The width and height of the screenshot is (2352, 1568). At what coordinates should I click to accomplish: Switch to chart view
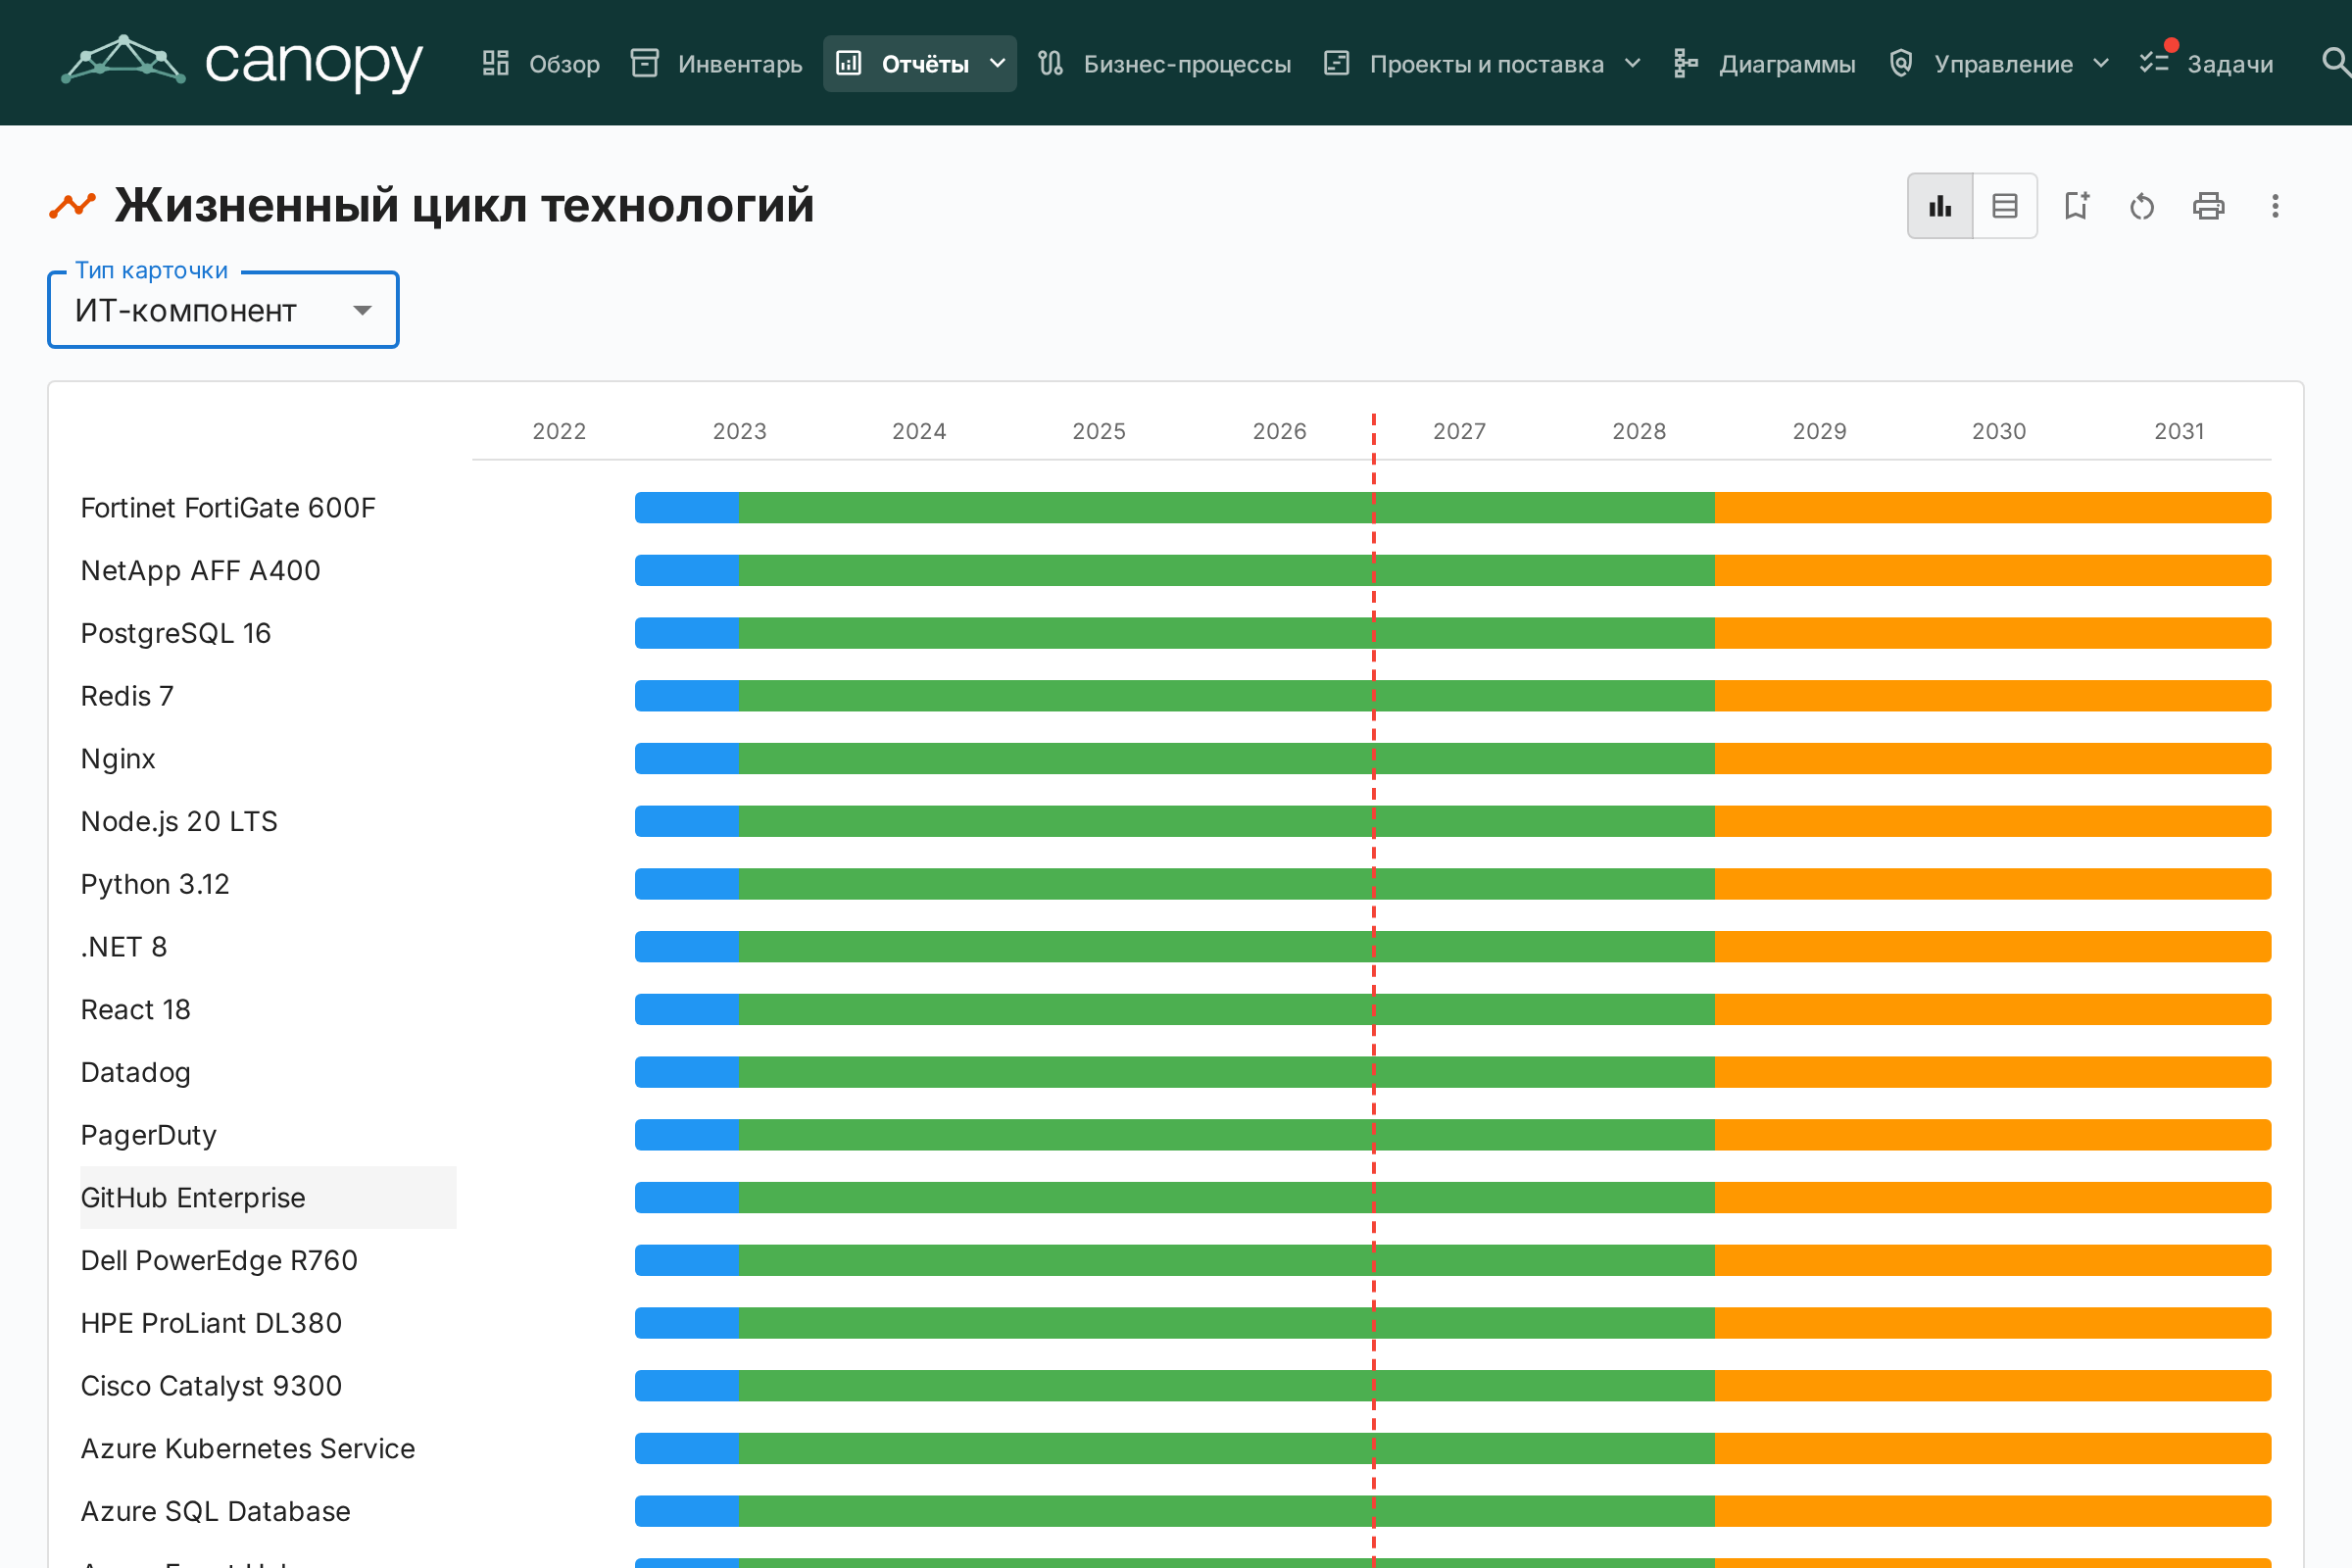1940,206
